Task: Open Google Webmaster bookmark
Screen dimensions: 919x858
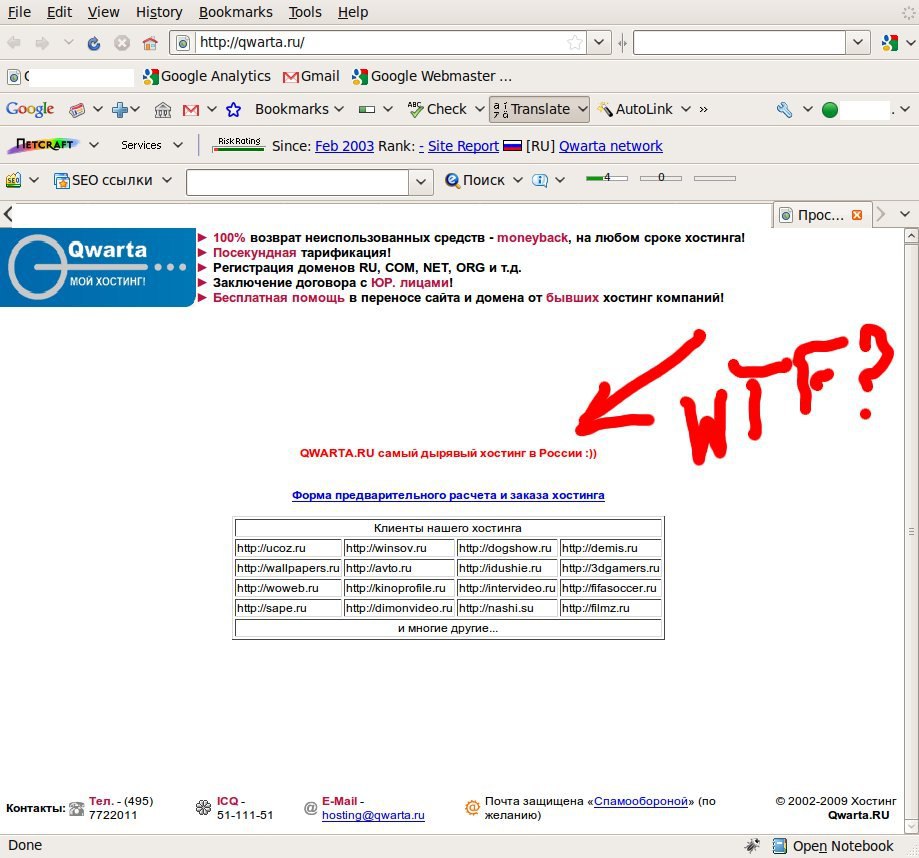Action: pyautogui.click(x=432, y=76)
